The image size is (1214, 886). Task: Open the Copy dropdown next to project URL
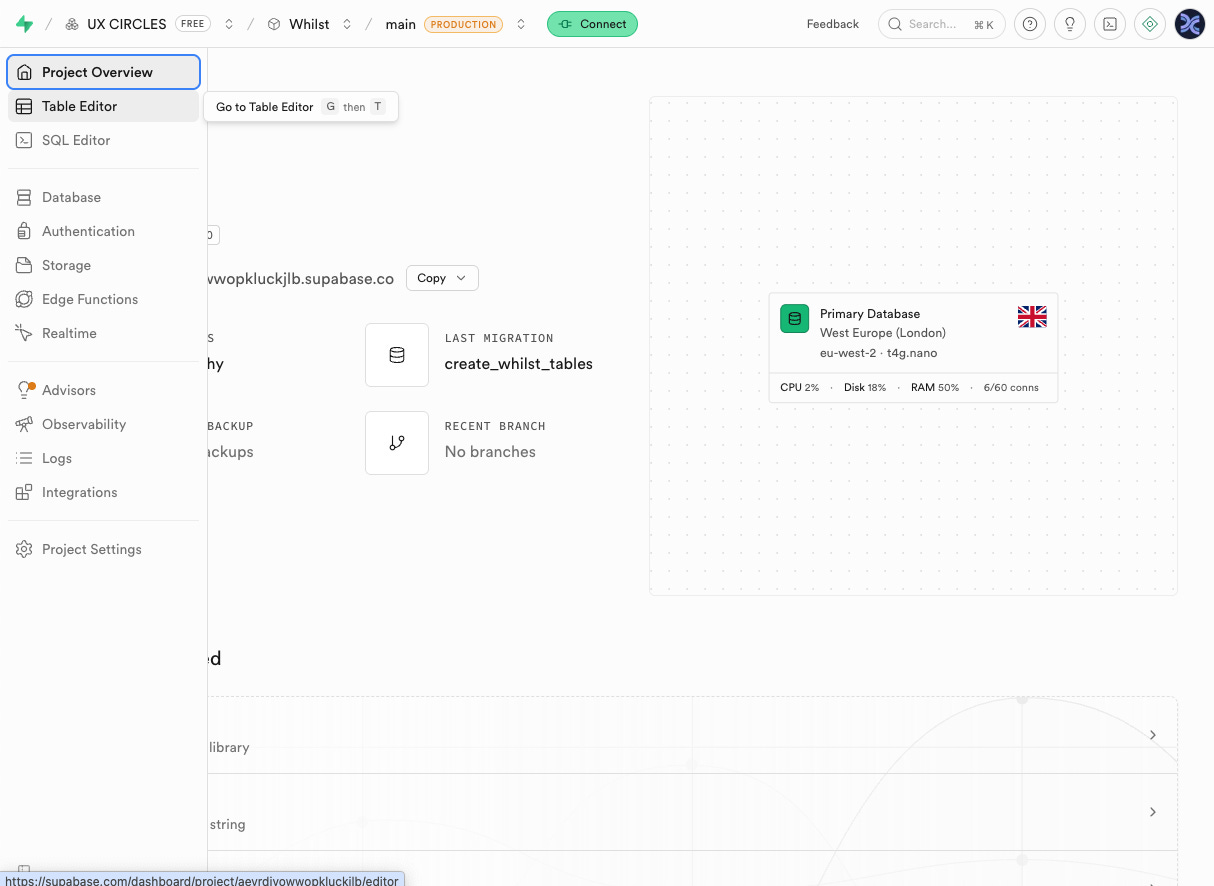442,278
